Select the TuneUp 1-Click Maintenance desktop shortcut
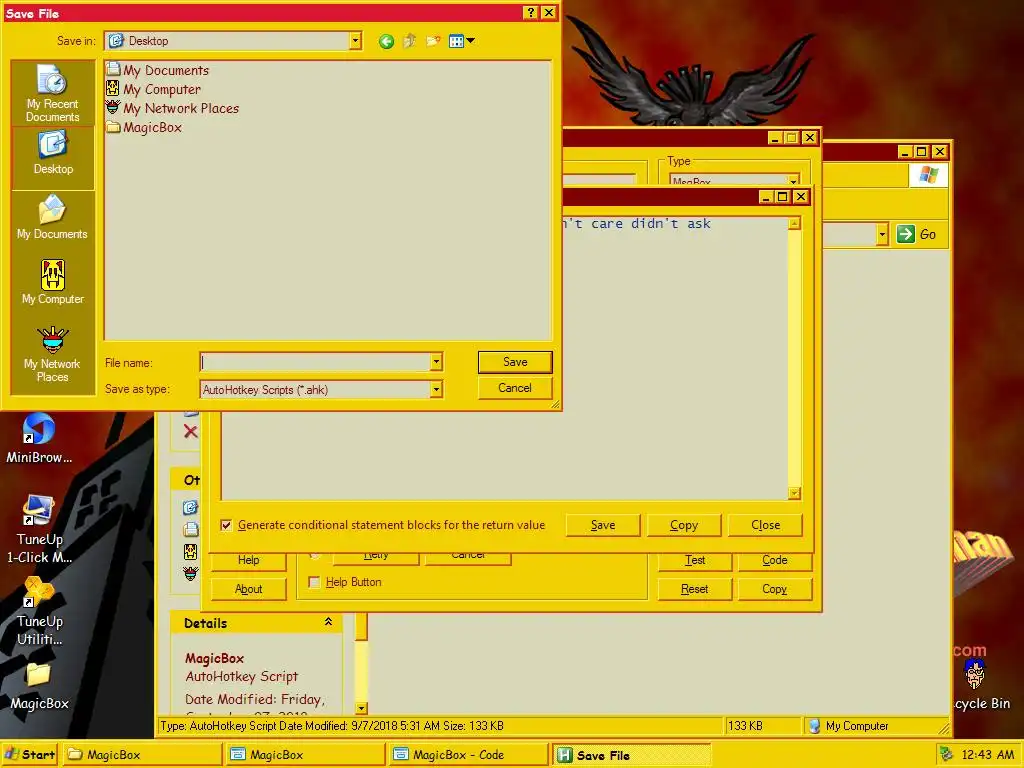 coord(39,529)
